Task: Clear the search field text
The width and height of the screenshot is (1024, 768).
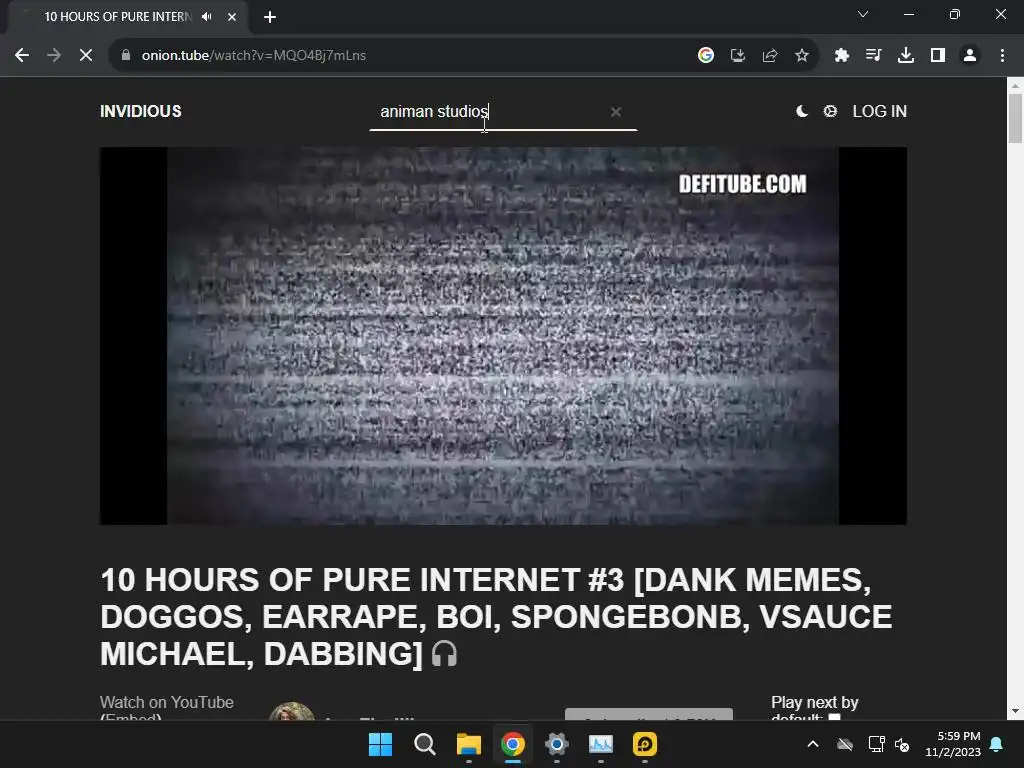Action: tap(616, 112)
